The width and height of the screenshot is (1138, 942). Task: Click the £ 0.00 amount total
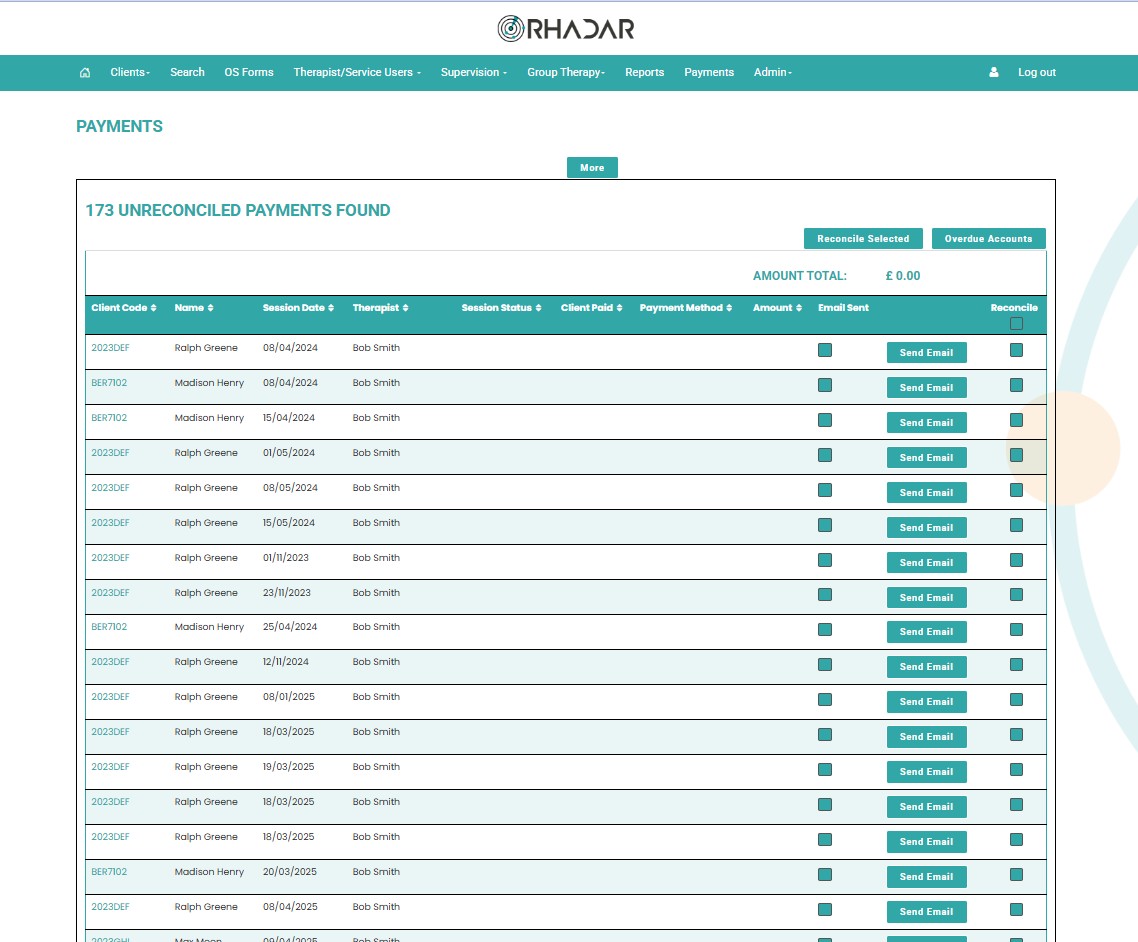(x=903, y=276)
